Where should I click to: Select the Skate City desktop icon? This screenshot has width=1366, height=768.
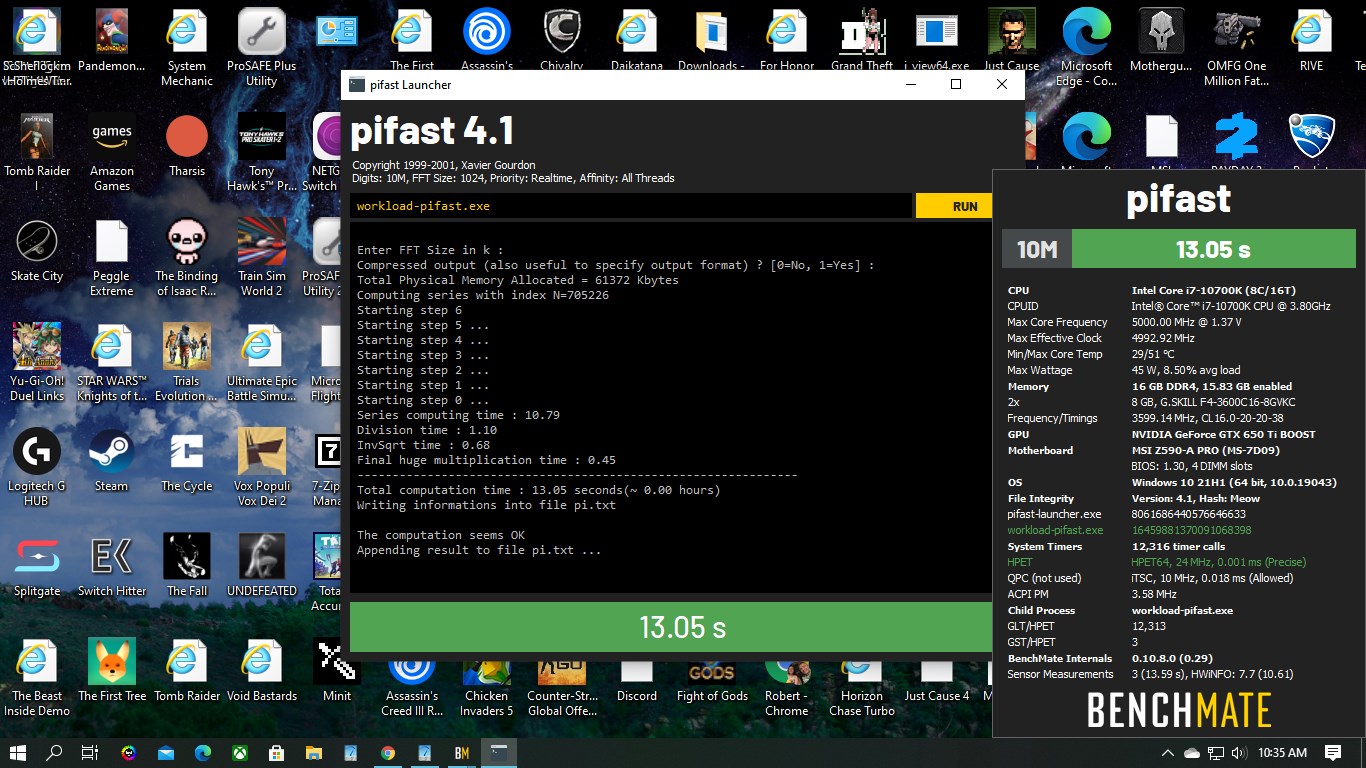click(37, 250)
